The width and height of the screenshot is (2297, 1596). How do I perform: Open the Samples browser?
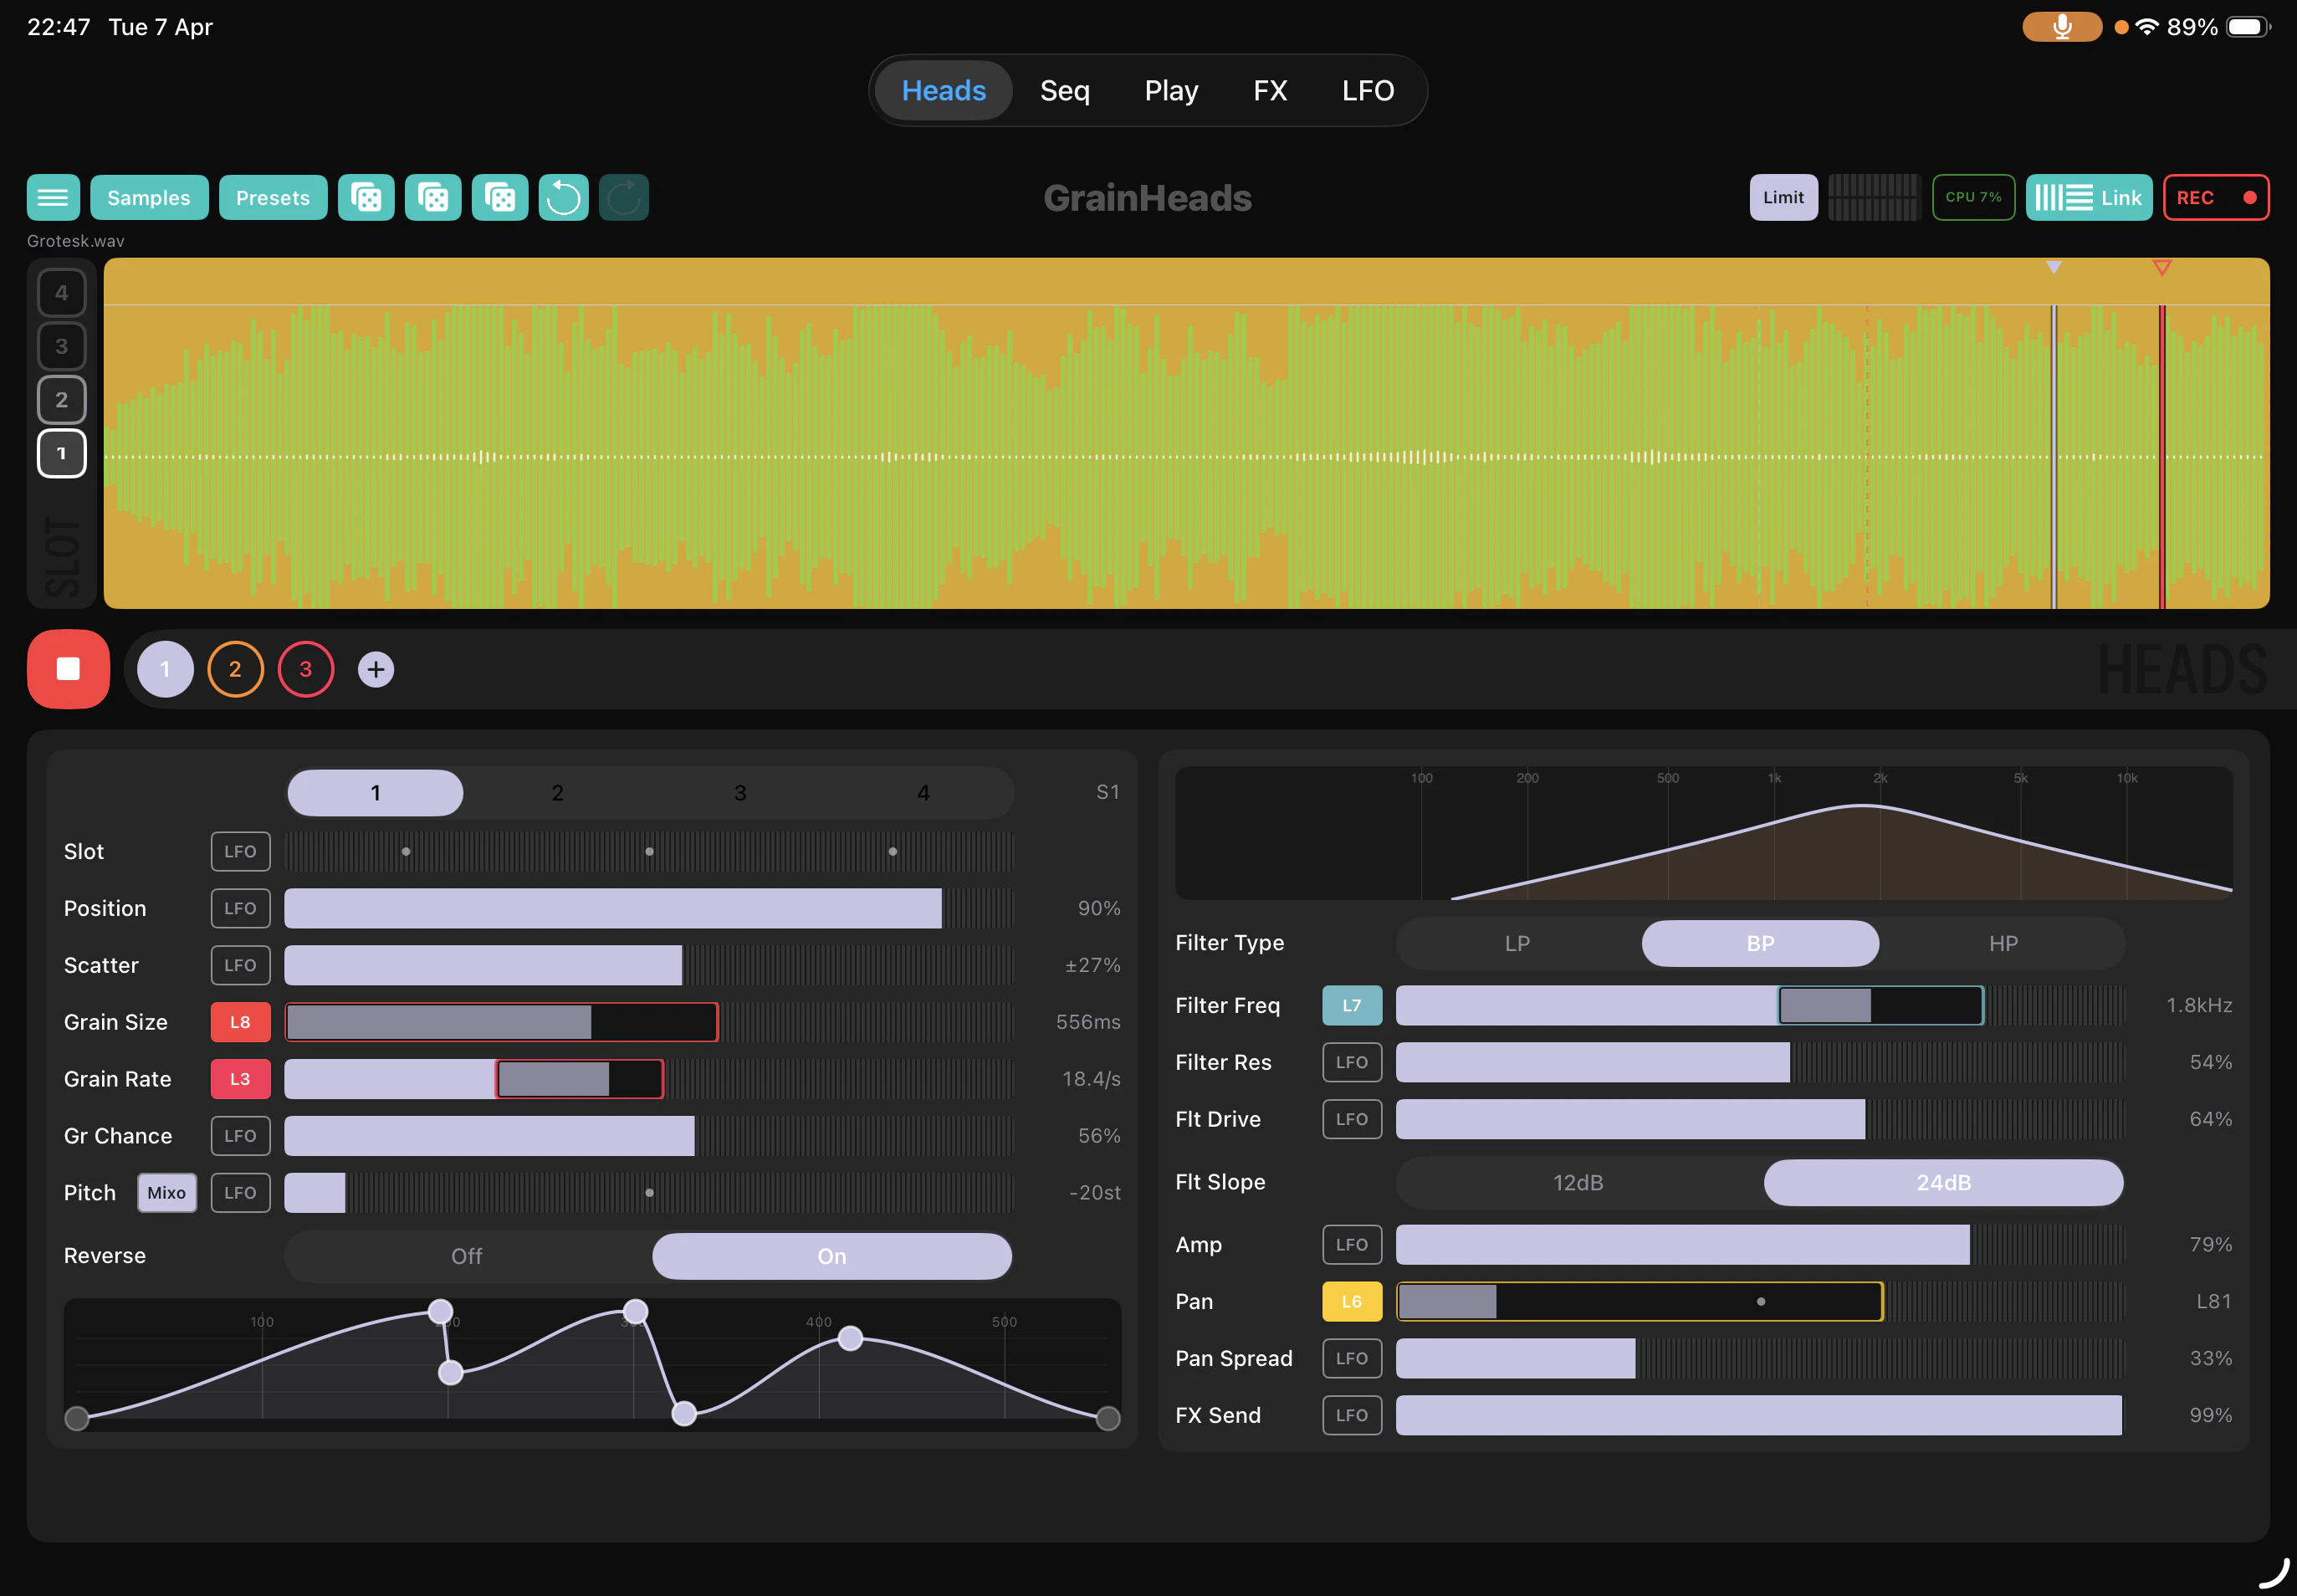point(149,198)
